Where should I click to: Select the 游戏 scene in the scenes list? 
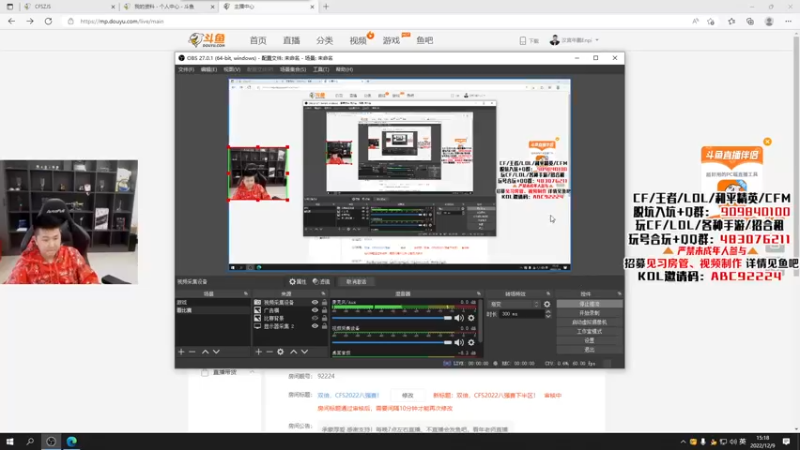pyautogui.click(x=213, y=303)
